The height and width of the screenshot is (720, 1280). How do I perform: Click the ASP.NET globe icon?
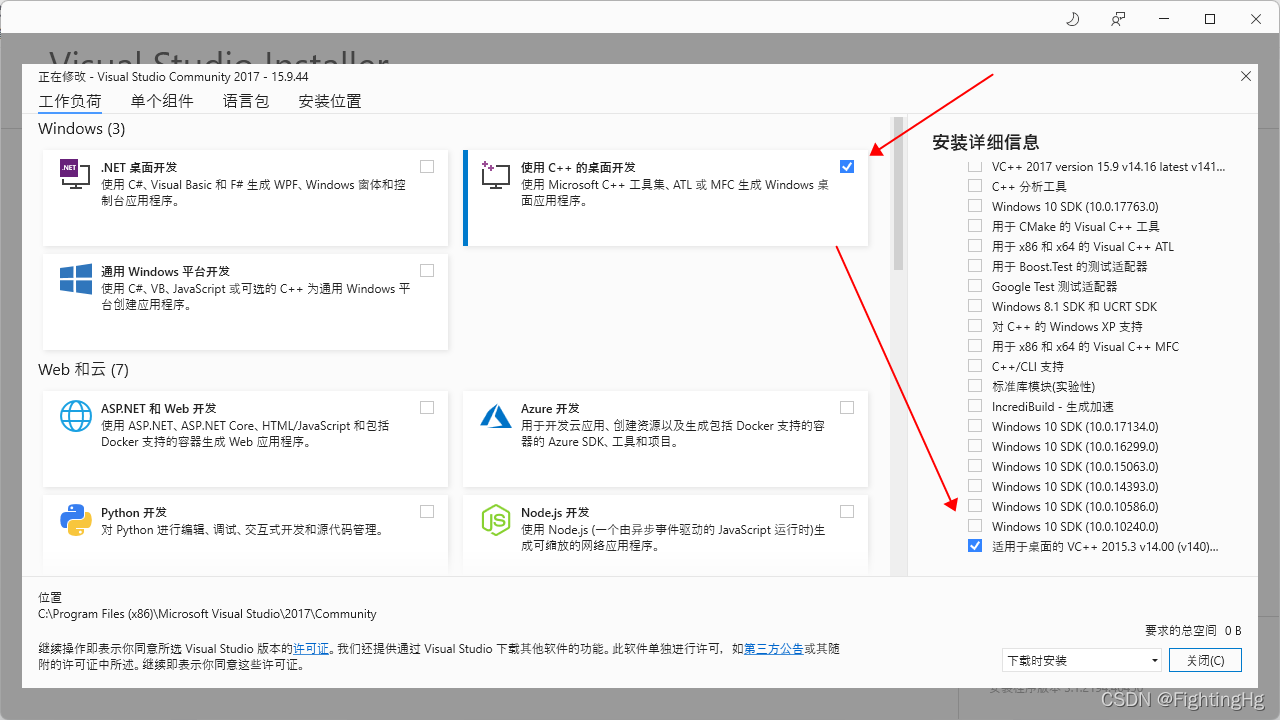point(76,416)
